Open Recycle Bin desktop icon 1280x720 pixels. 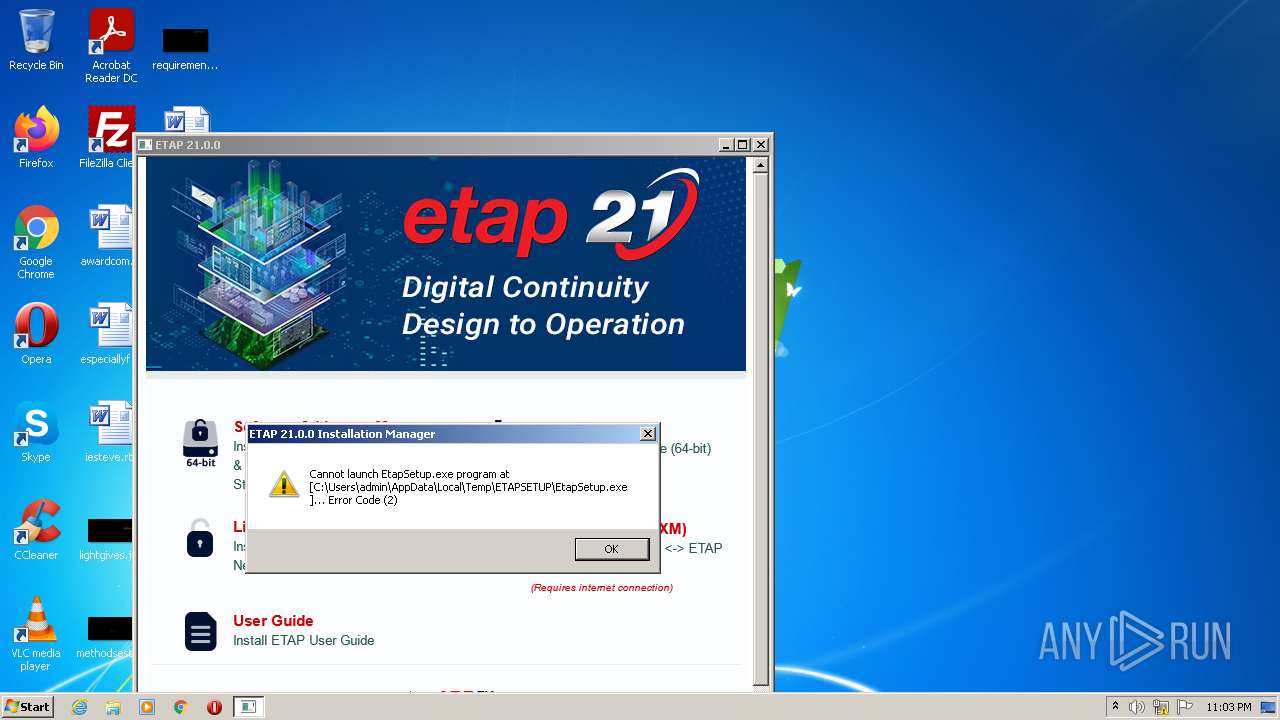pyautogui.click(x=36, y=40)
